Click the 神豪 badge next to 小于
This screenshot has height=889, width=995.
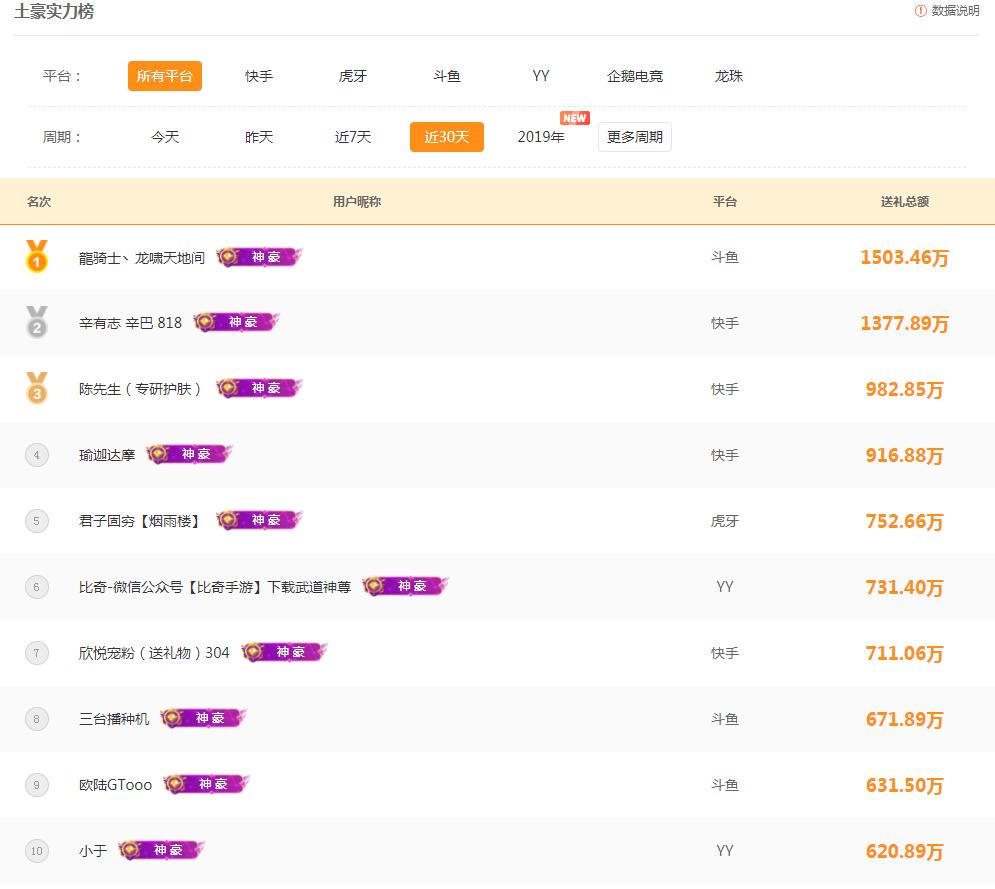coord(161,850)
